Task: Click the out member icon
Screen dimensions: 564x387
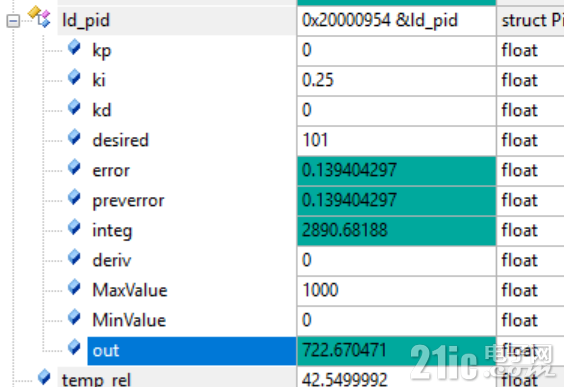Action: pos(74,347)
